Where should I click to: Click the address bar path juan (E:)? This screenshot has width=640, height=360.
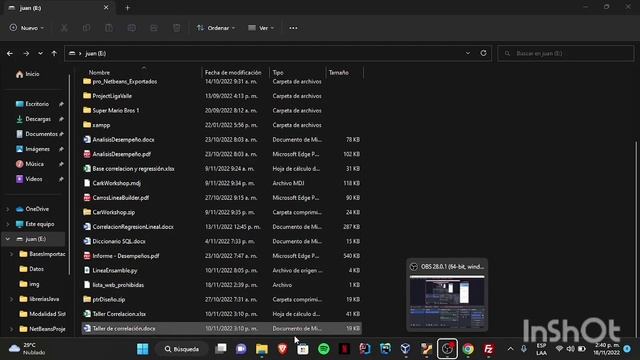[96, 53]
